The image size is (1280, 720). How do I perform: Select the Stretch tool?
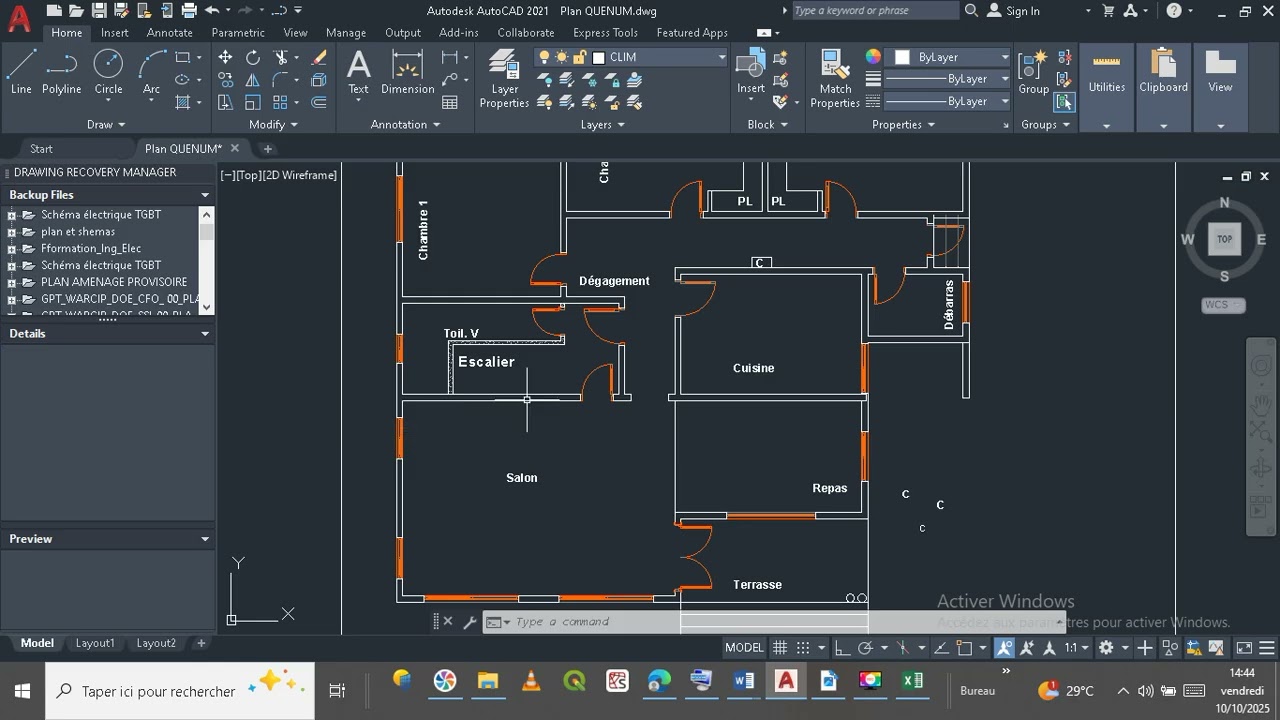tap(225, 102)
